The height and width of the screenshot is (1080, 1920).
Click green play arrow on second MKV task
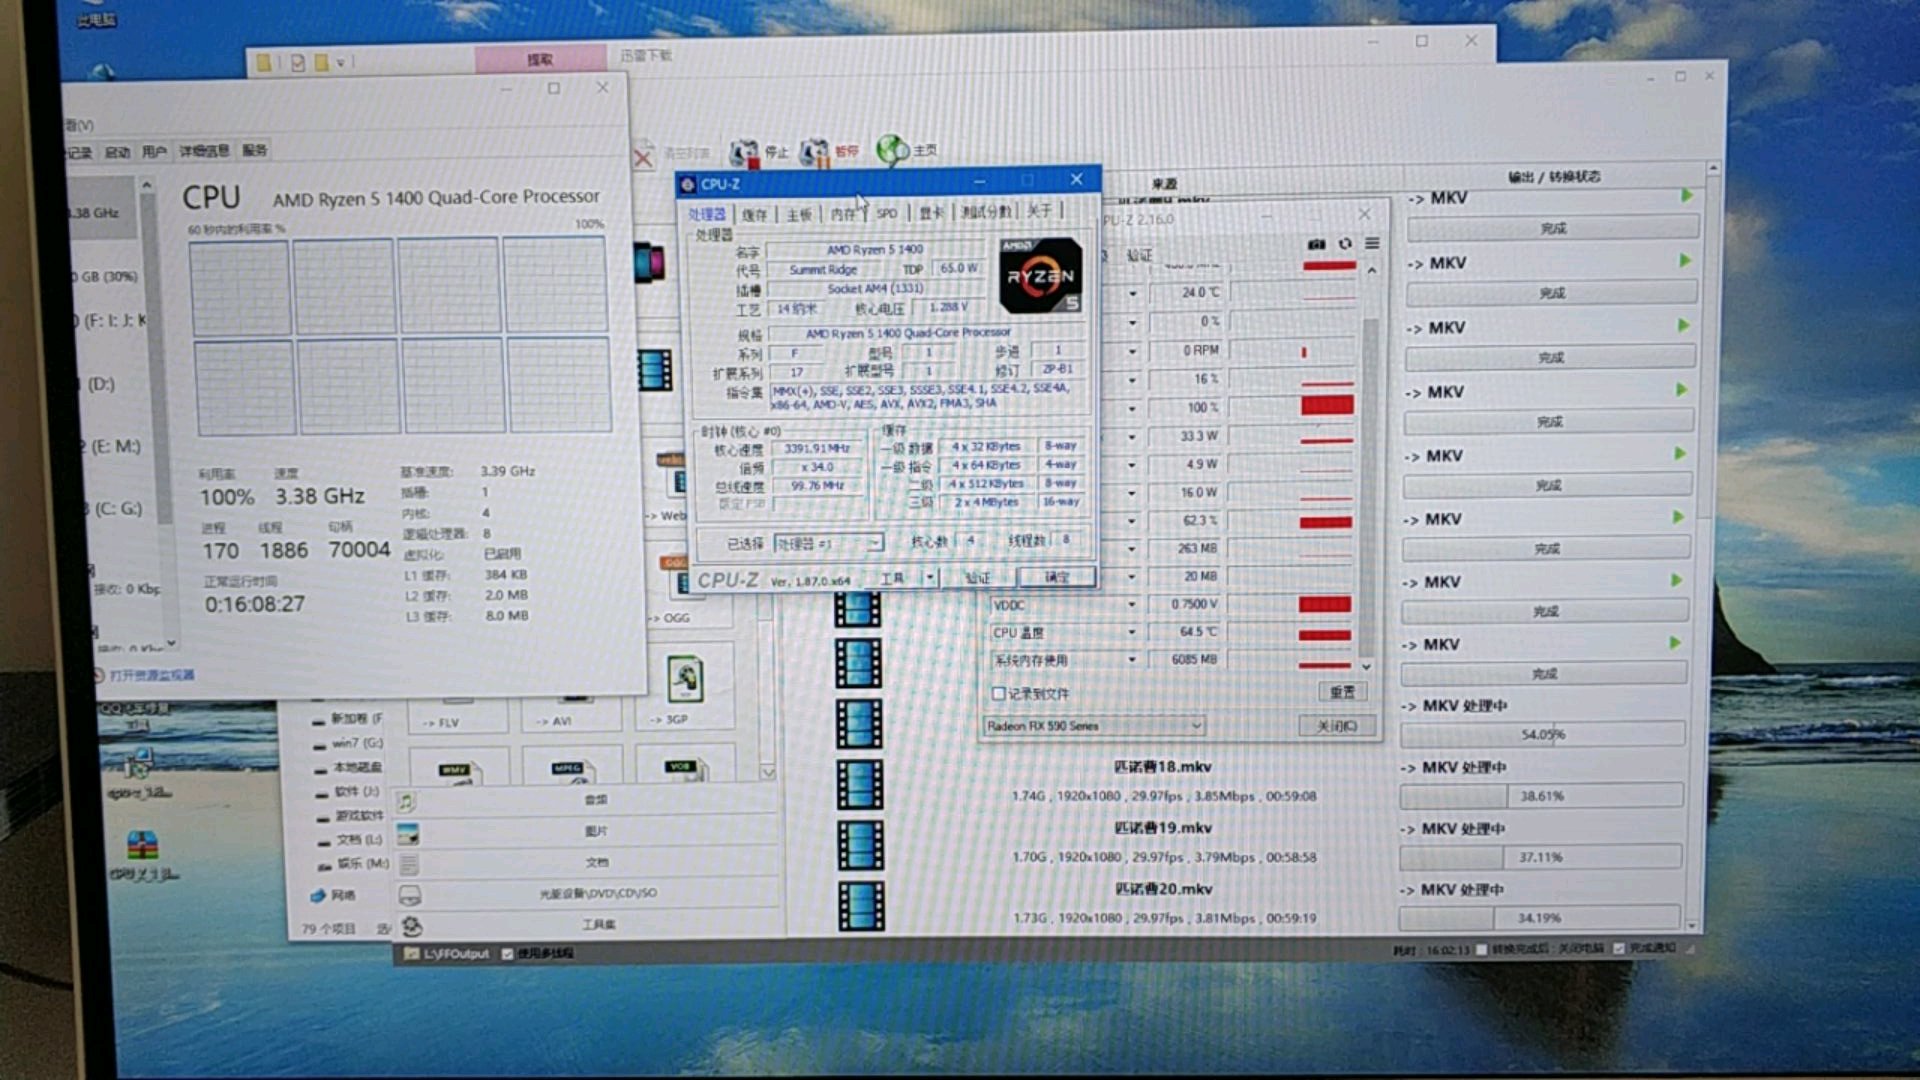pyautogui.click(x=1685, y=261)
